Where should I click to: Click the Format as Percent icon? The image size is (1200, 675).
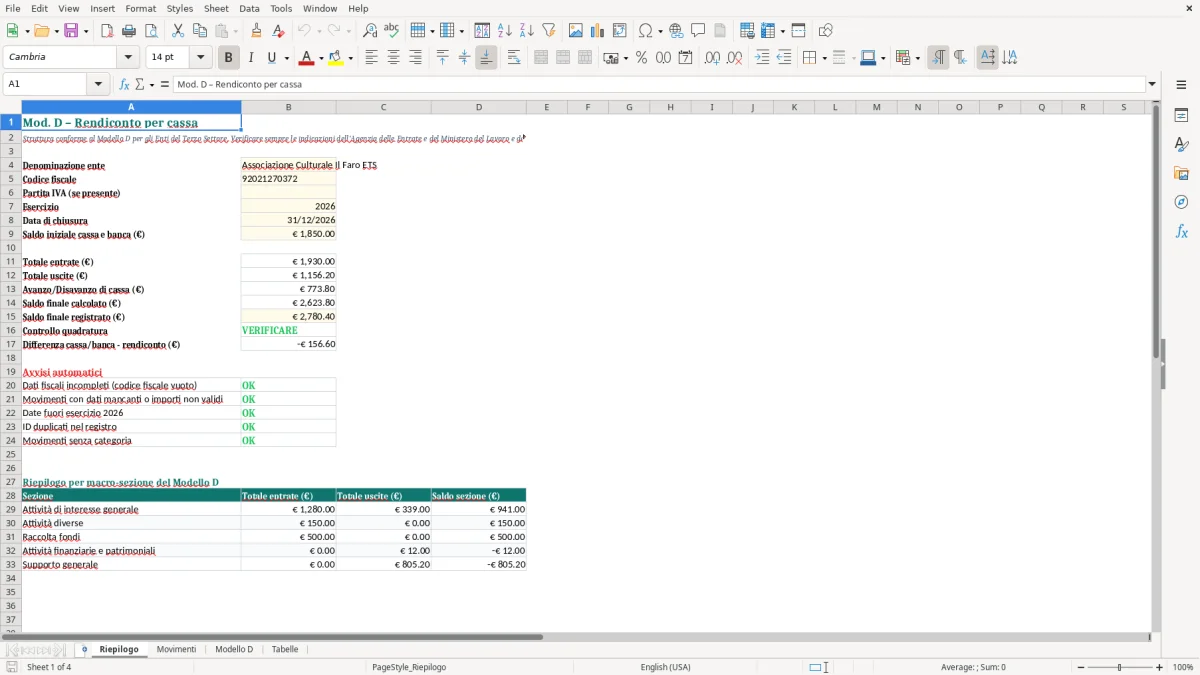point(641,58)
